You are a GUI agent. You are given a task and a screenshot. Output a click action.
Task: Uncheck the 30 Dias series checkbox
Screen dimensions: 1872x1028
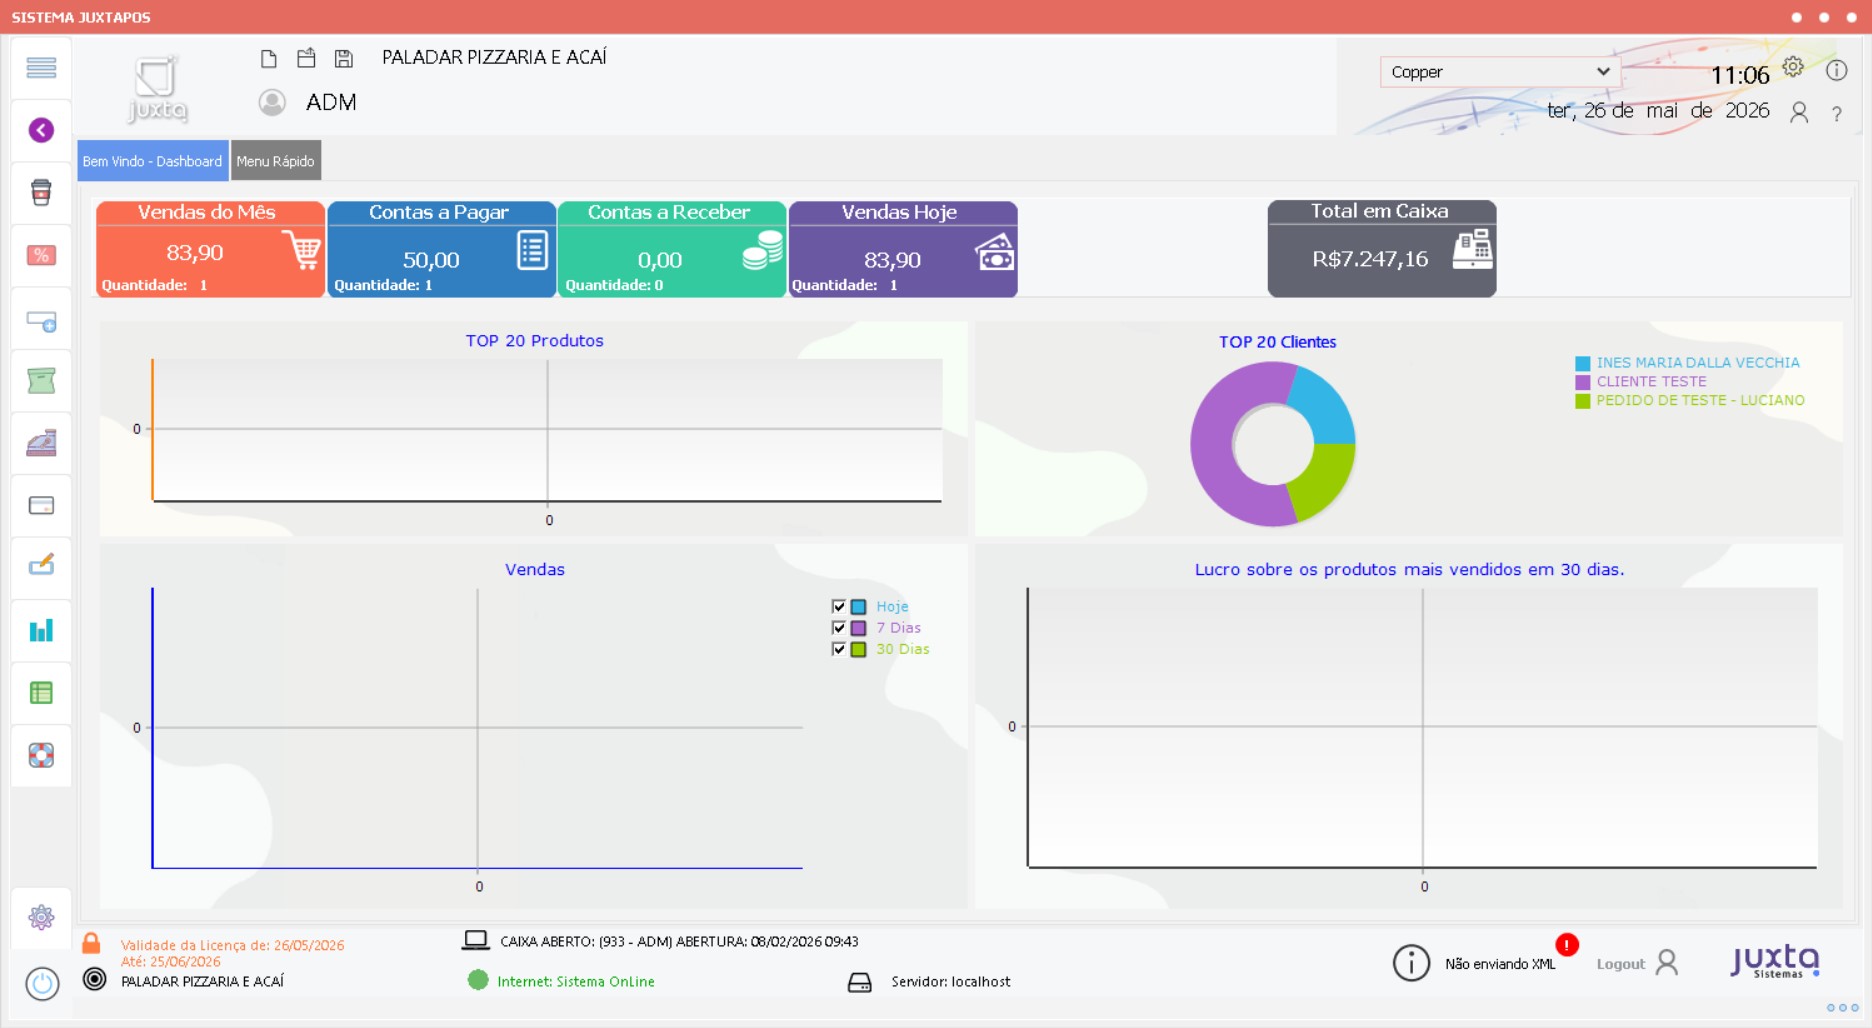coord(839,649)
